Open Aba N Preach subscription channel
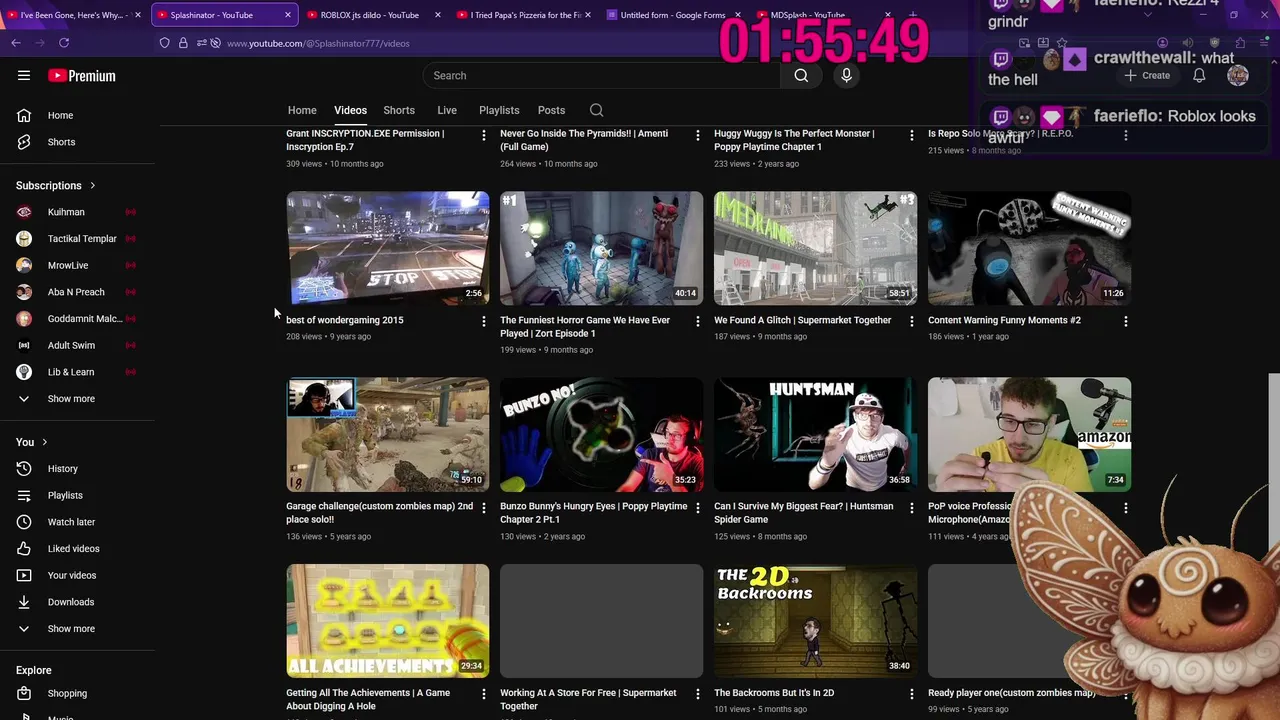The width and height of the screenshot is (1280, 720). [78, 292]
